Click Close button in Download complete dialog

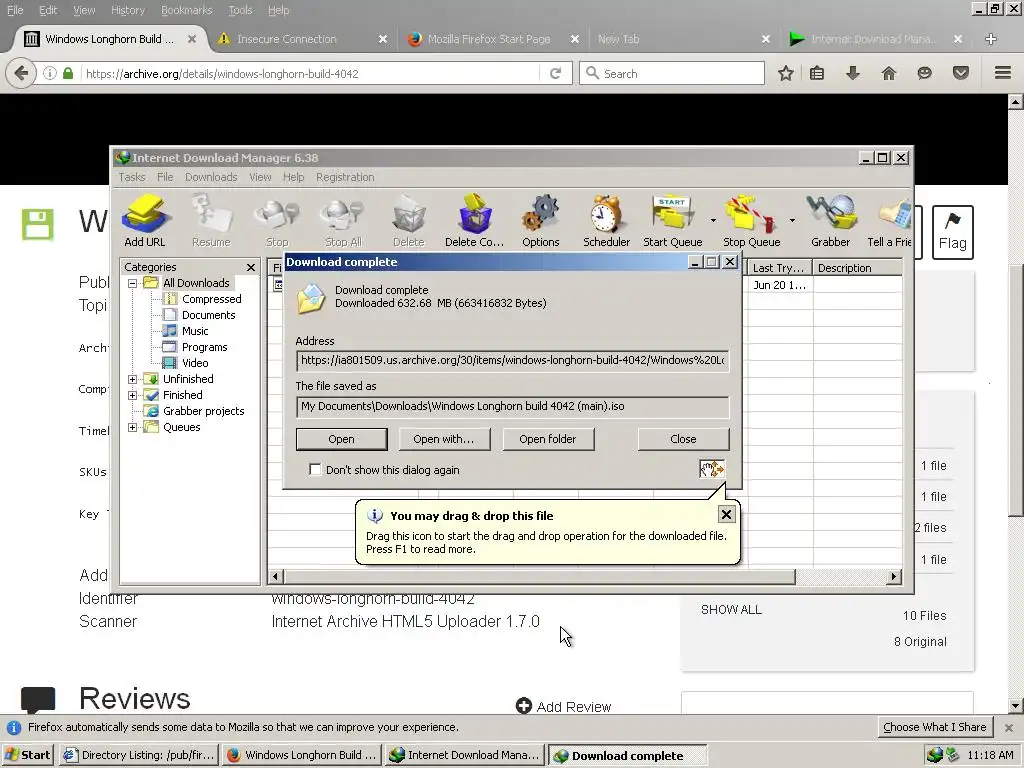[x=683, y=439]
